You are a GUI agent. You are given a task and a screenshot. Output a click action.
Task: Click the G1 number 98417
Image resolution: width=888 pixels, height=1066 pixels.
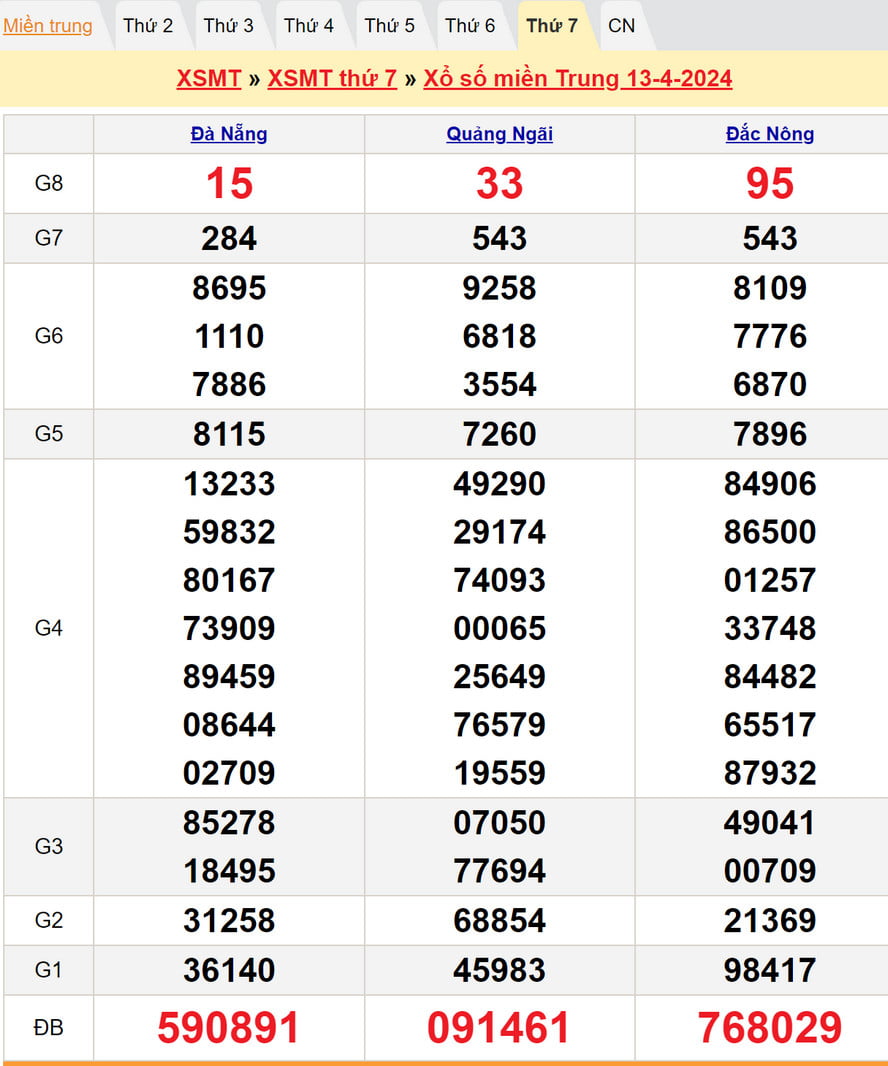coord(769,970)
